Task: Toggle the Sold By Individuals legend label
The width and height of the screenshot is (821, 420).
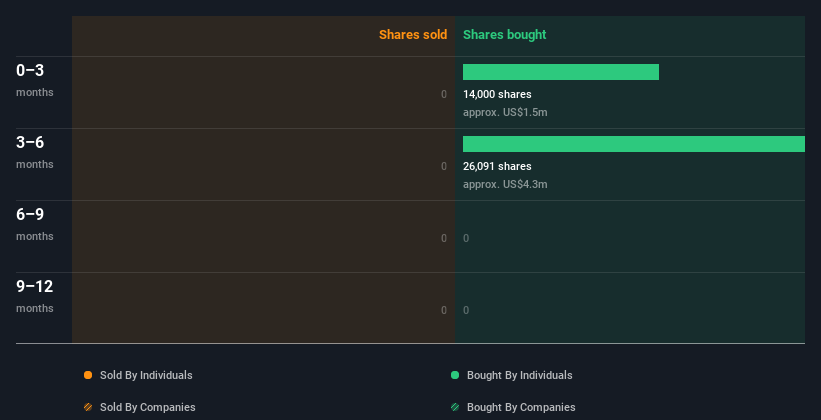Action: click(x=146, y=375)
